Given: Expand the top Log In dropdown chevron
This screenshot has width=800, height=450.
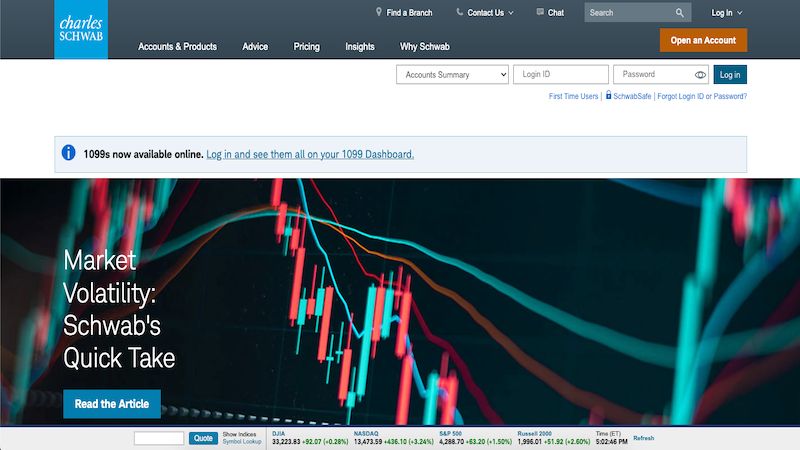Looking at the screenshot, I should click(x=739, y=13).
